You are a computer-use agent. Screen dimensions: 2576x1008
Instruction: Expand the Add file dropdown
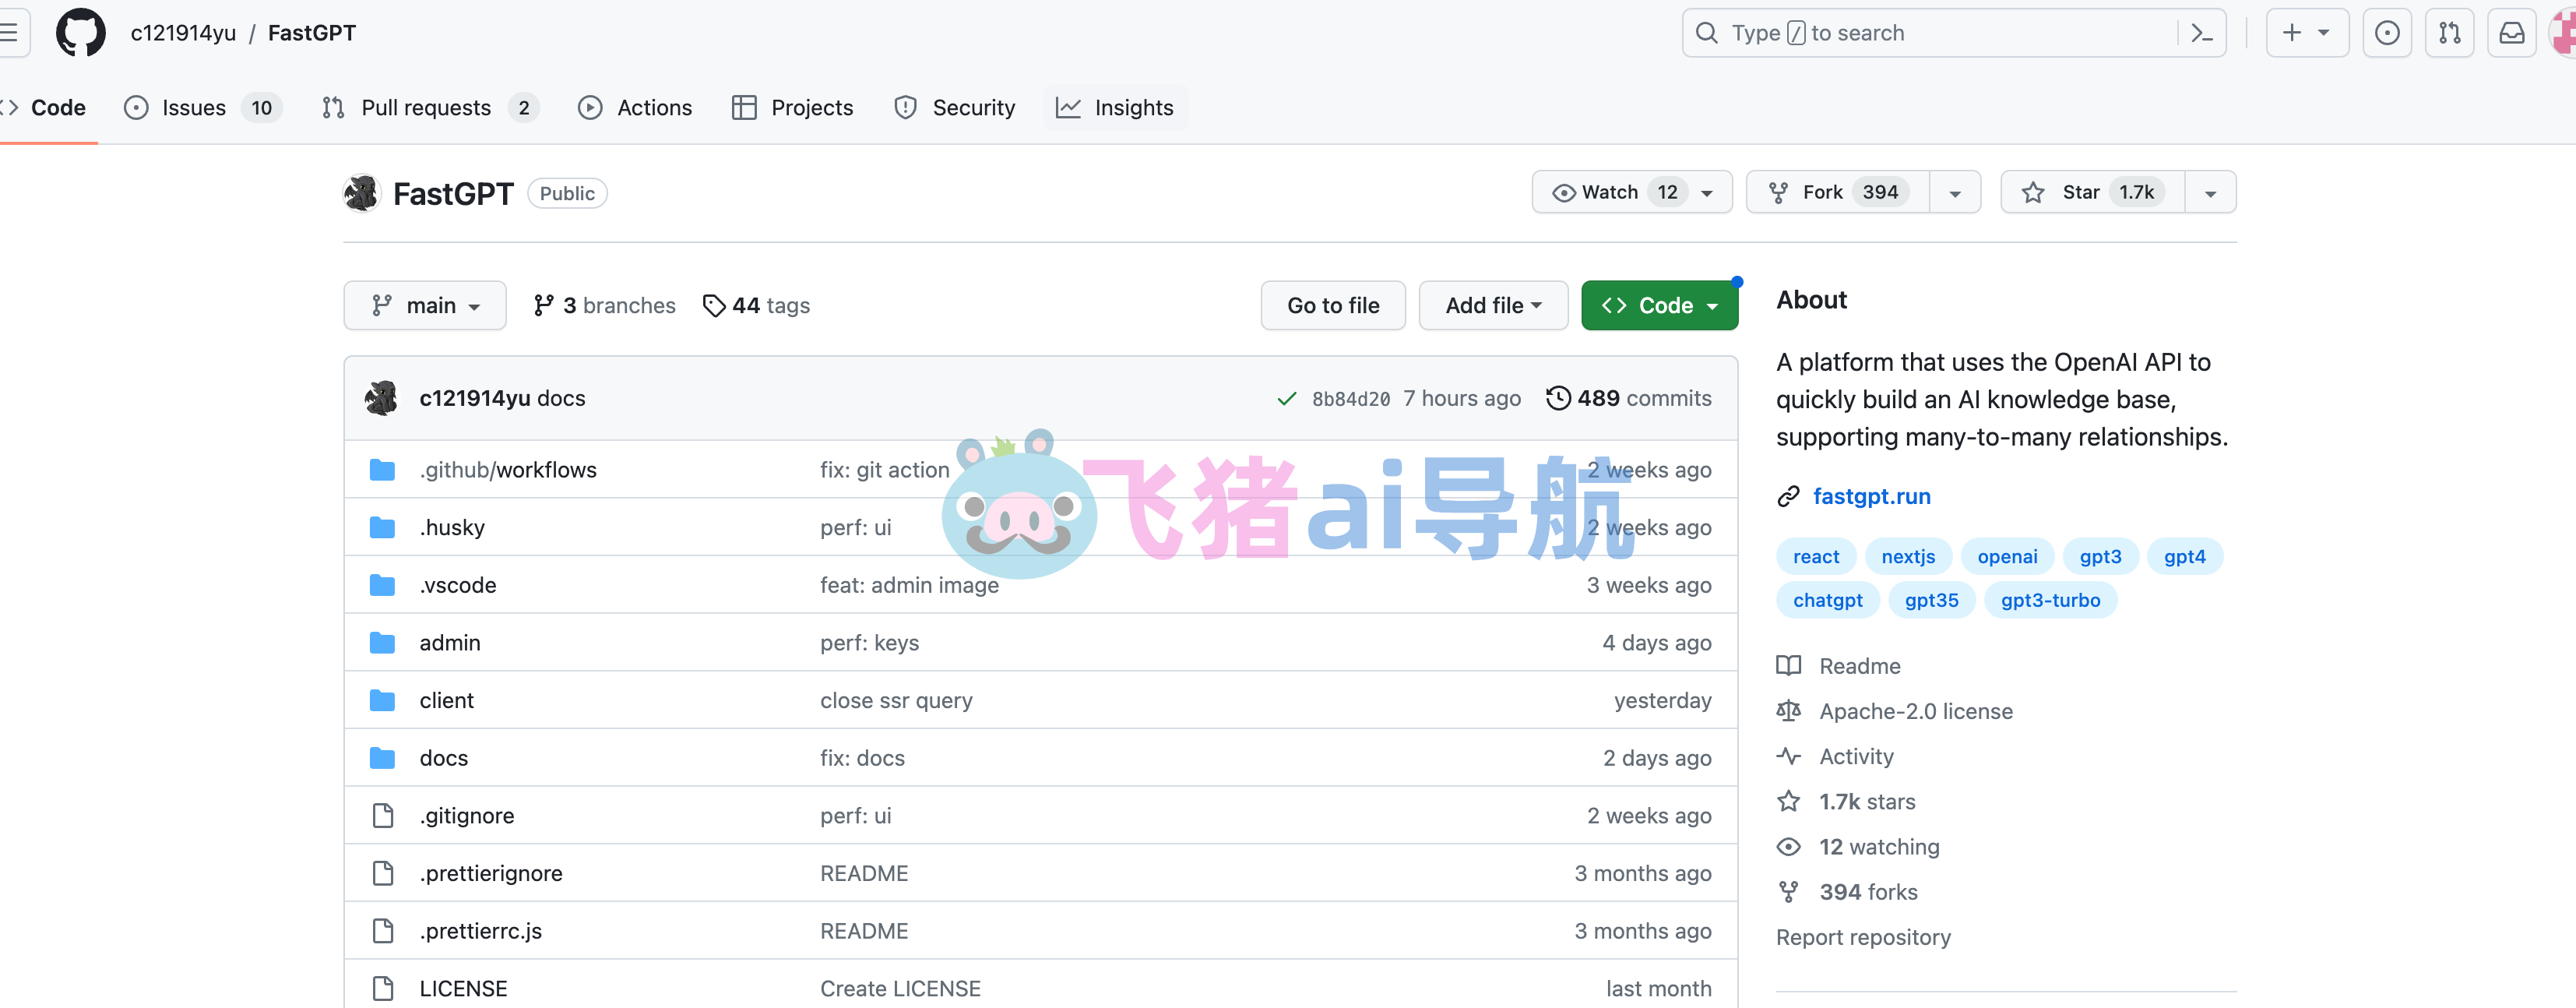click(1493, 306)
